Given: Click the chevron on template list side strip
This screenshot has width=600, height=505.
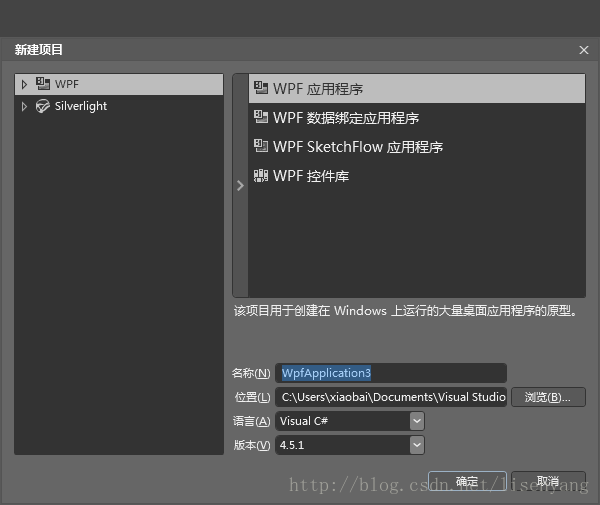Looking at the screenshot, I should tap(240, 186).
